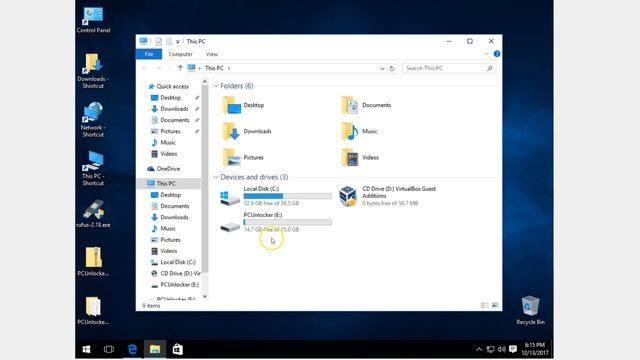Show hidden system tray icons
Viewport: 640px width, 360px height.
pos(479,349)
